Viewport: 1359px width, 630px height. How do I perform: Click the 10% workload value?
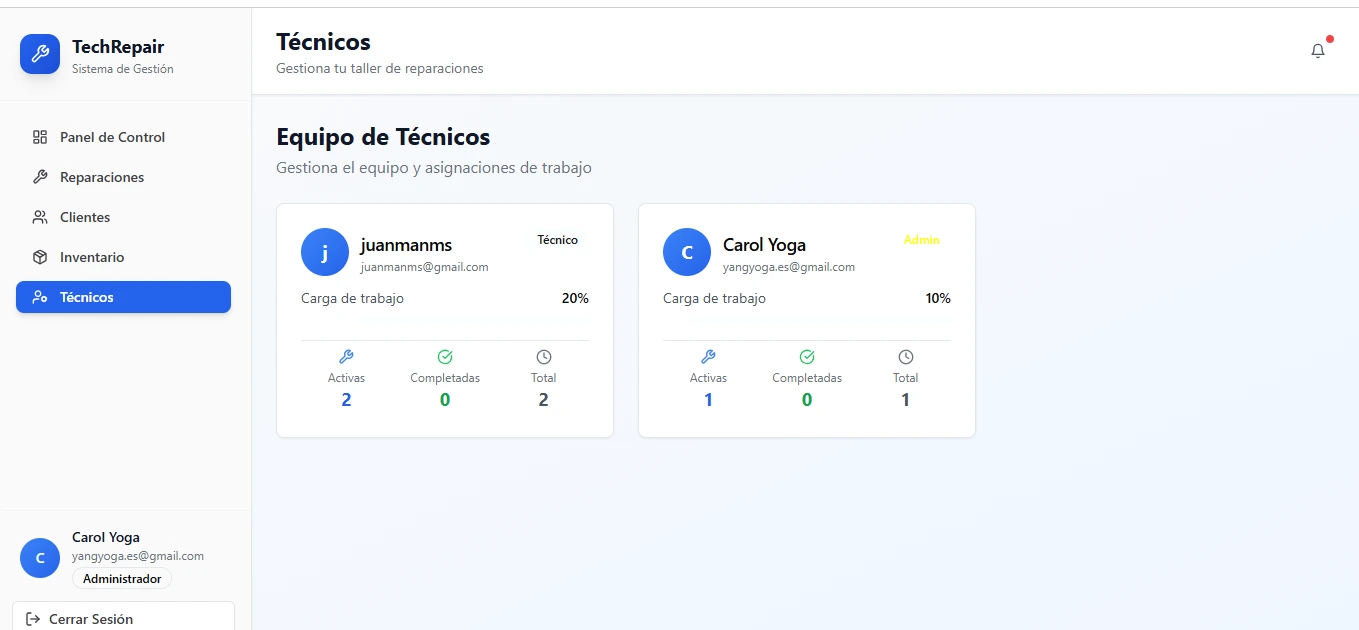point(938,298)
